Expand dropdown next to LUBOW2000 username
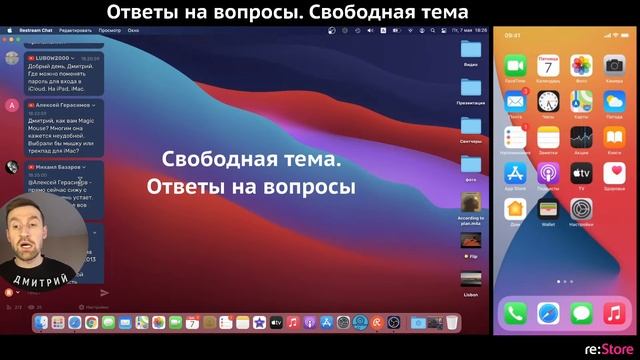 [x=73, y=58]
